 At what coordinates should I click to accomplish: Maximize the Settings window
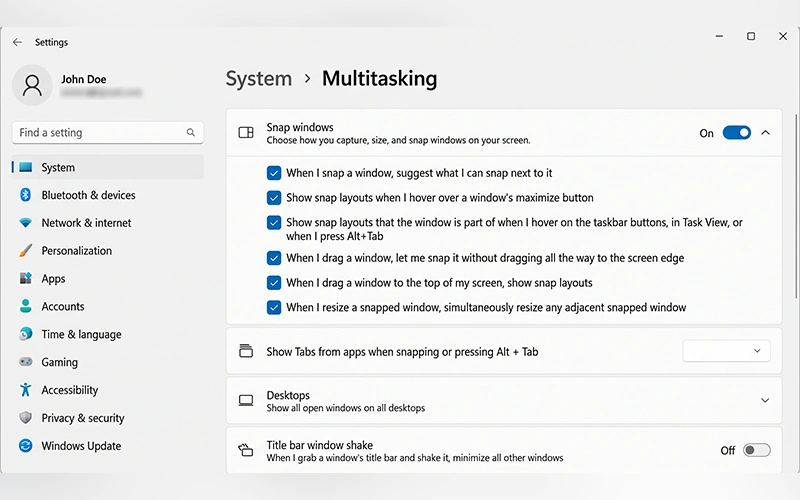click(x=751, y=36)
